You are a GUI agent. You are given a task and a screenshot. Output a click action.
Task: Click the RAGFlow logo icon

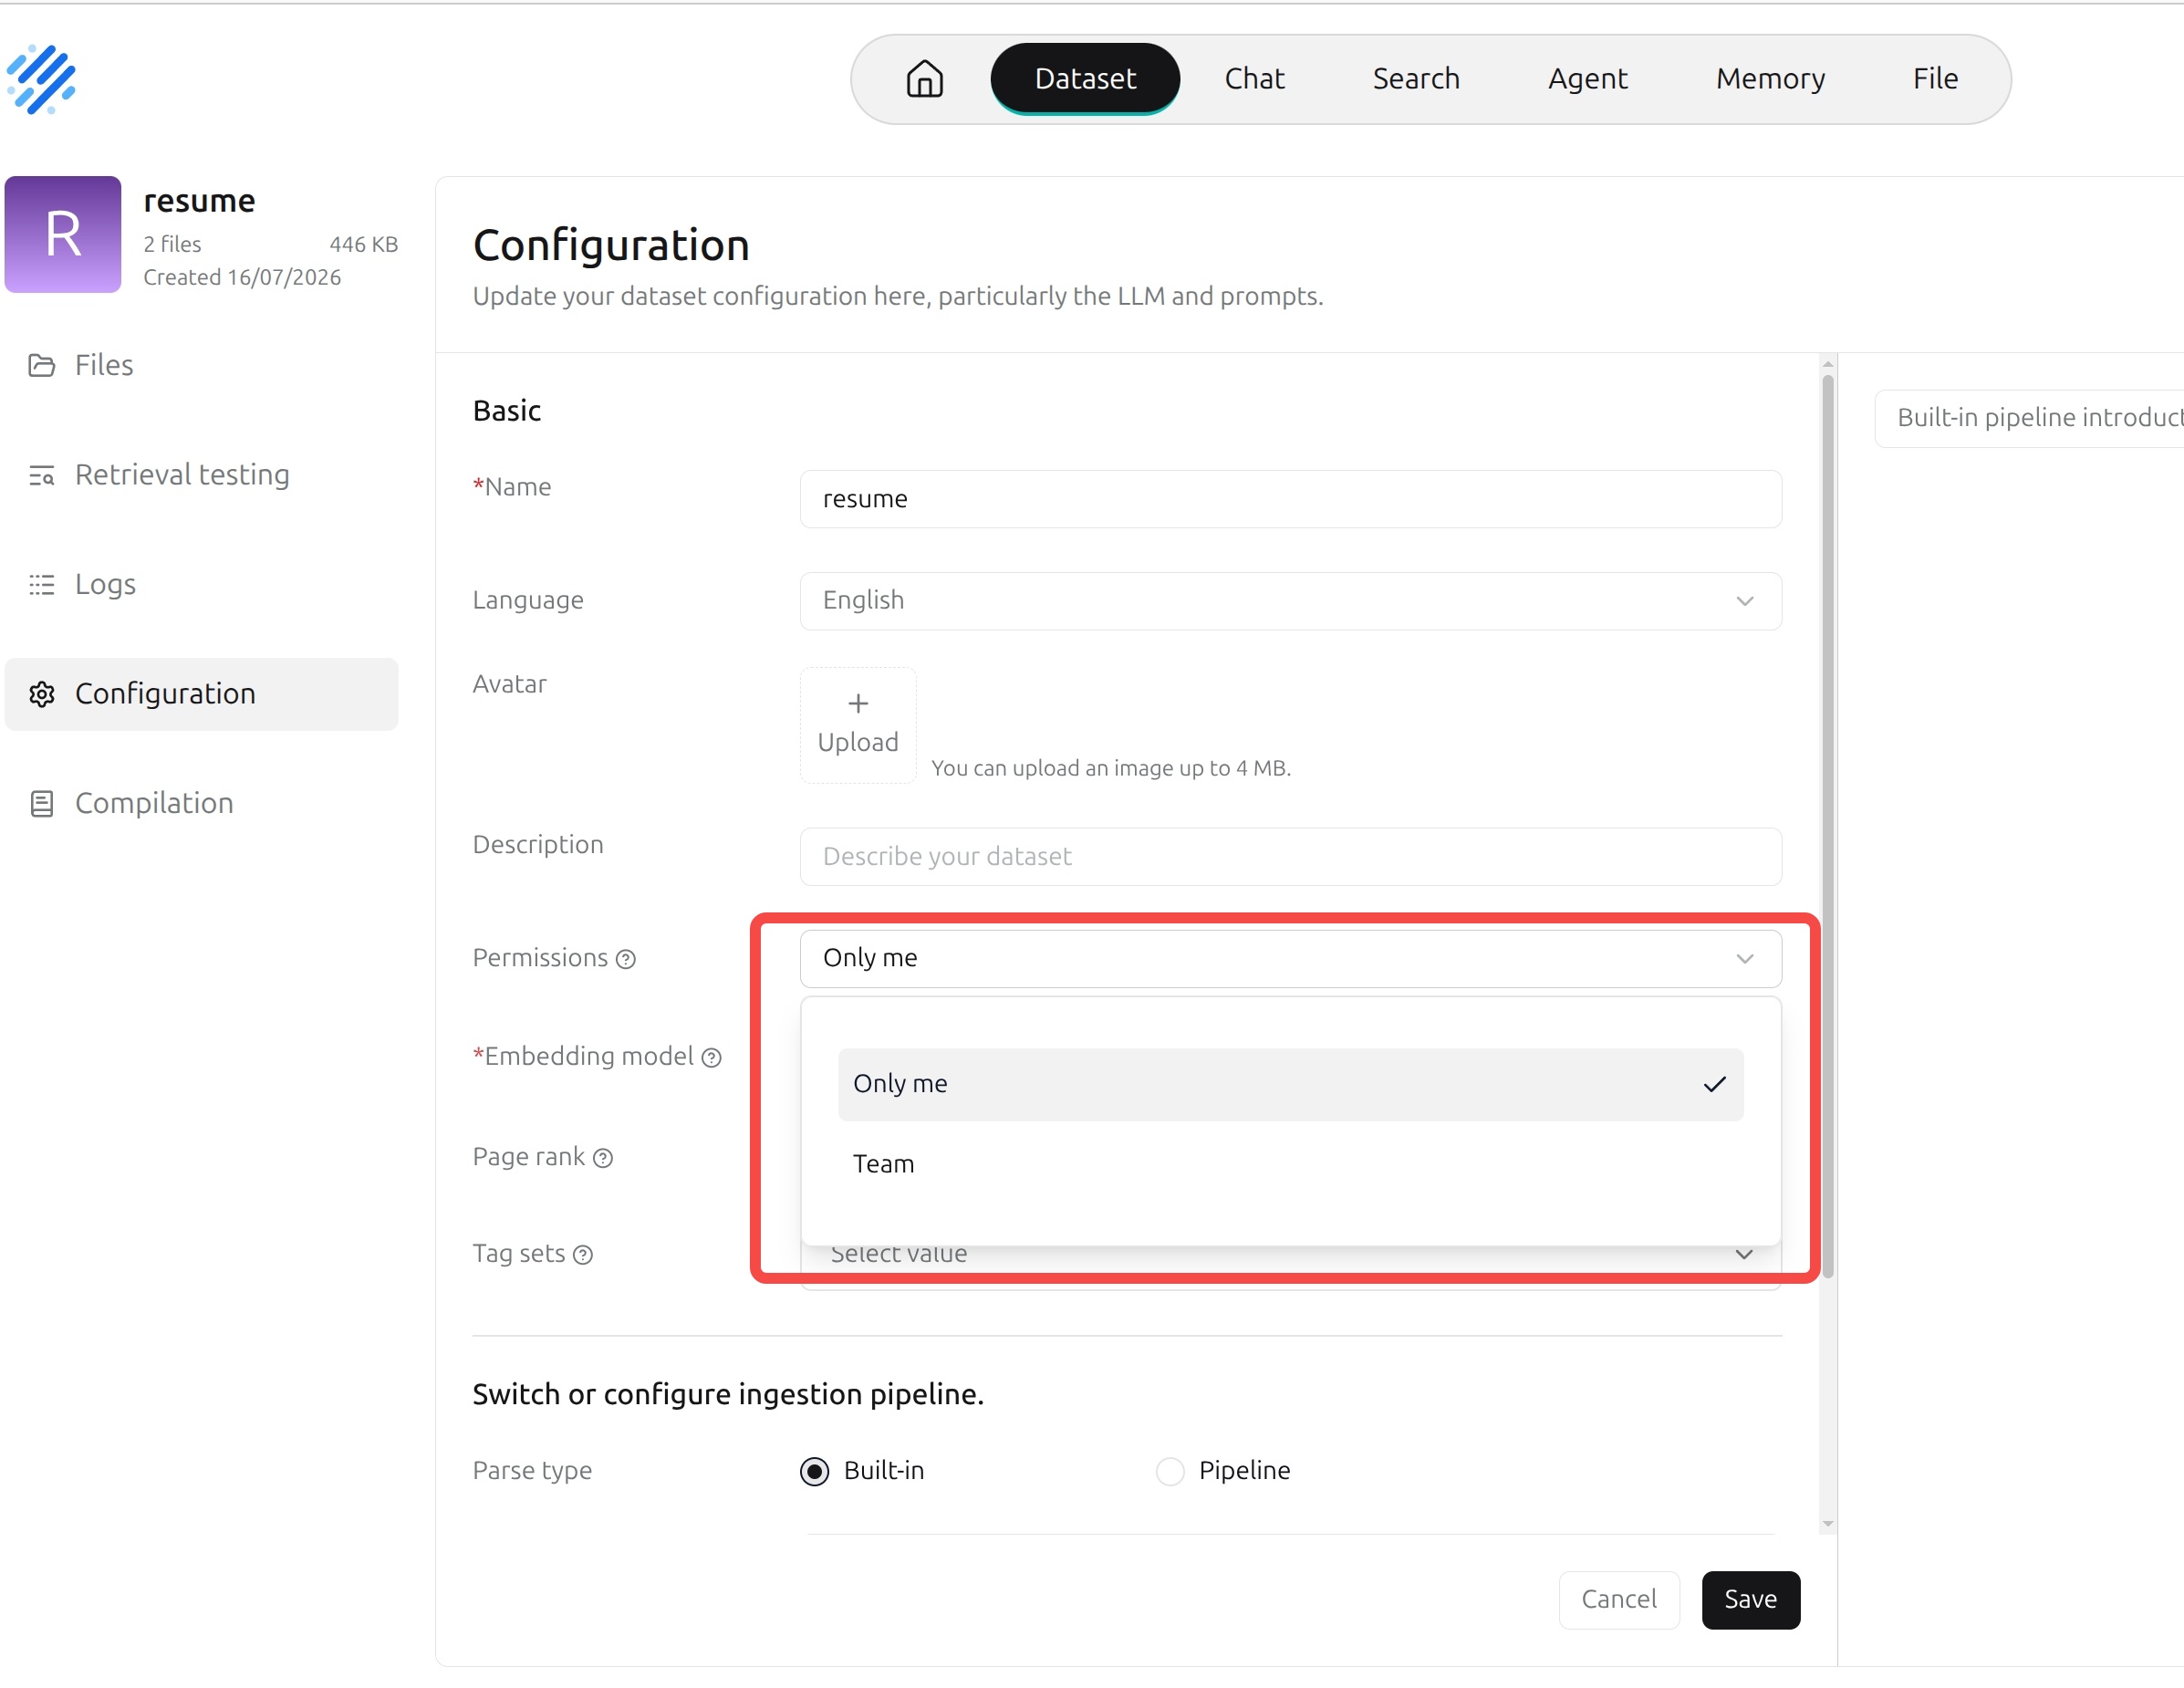click(41, 79)
